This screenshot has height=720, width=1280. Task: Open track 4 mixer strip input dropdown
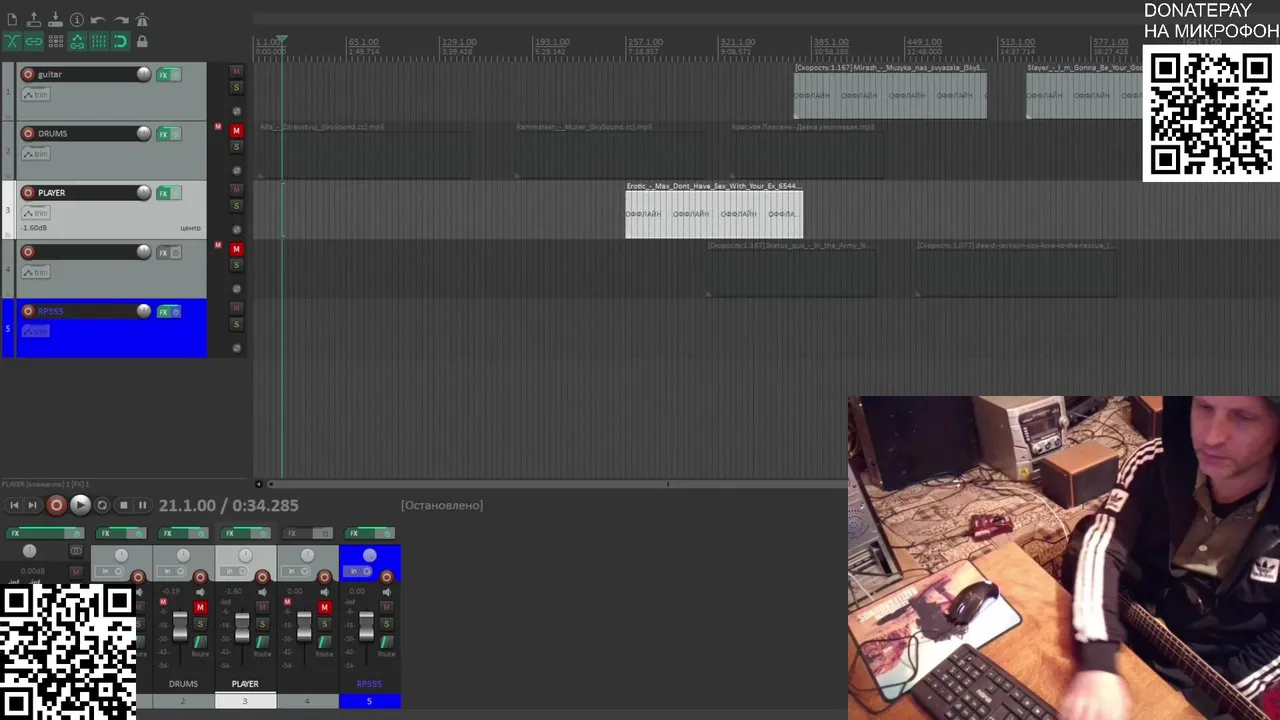click(x=294, y=571)
